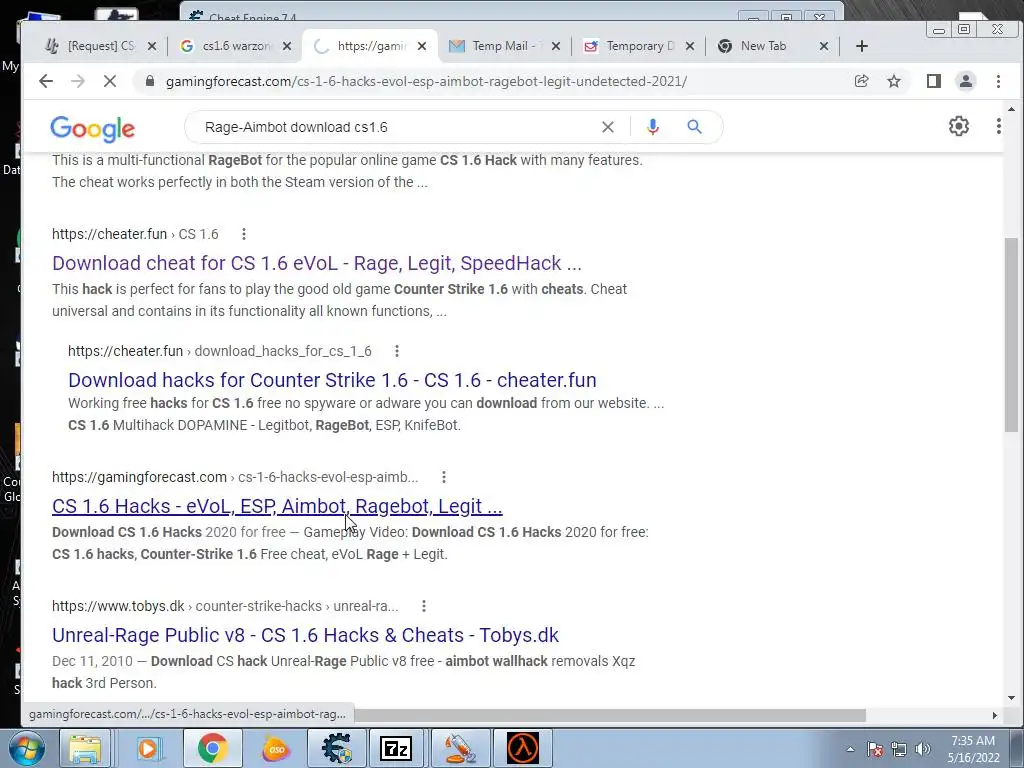
Task: Open the Chrome side panel icon
Action: pos(933,81)
